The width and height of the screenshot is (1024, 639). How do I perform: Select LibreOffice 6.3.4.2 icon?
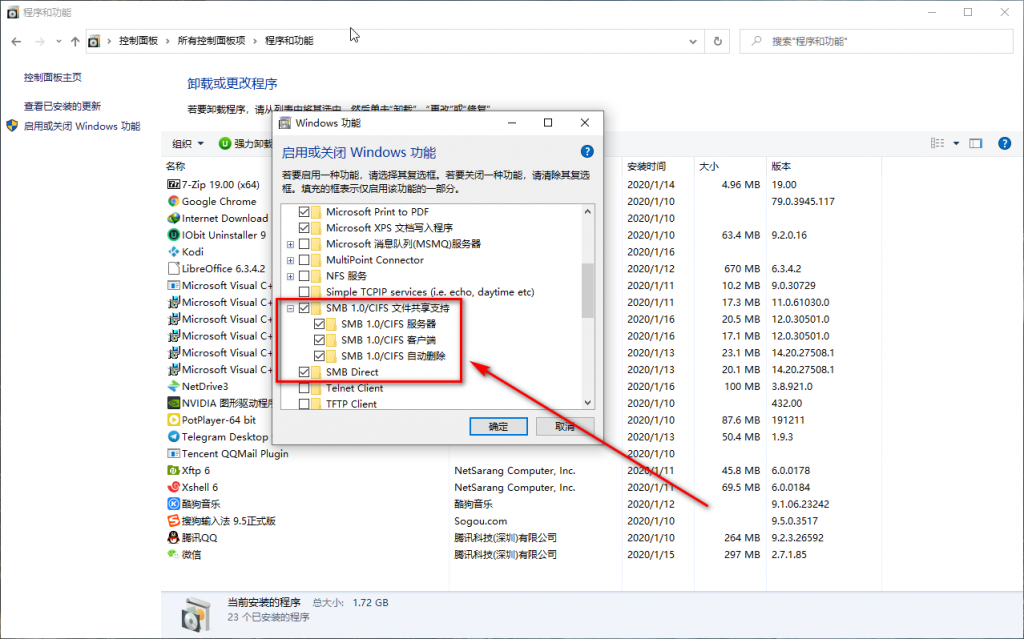(x=173, y=269)
